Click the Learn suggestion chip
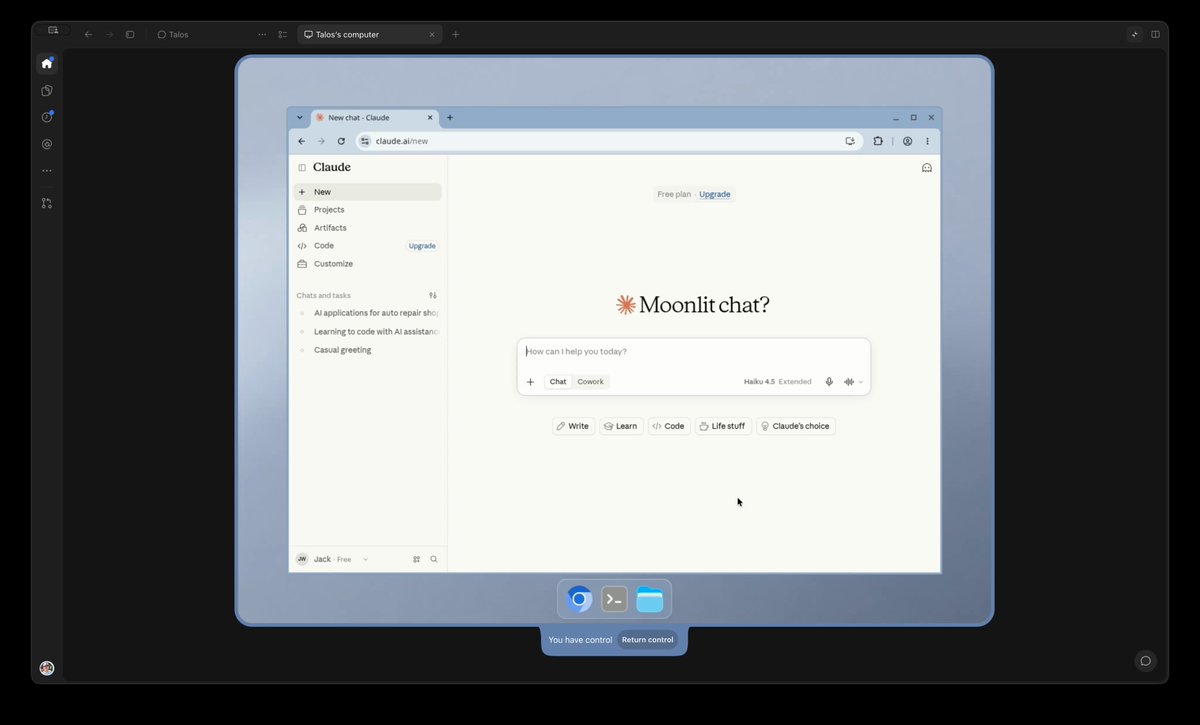Viewport: 1200px width, 725px height. (x=621, y=426)
